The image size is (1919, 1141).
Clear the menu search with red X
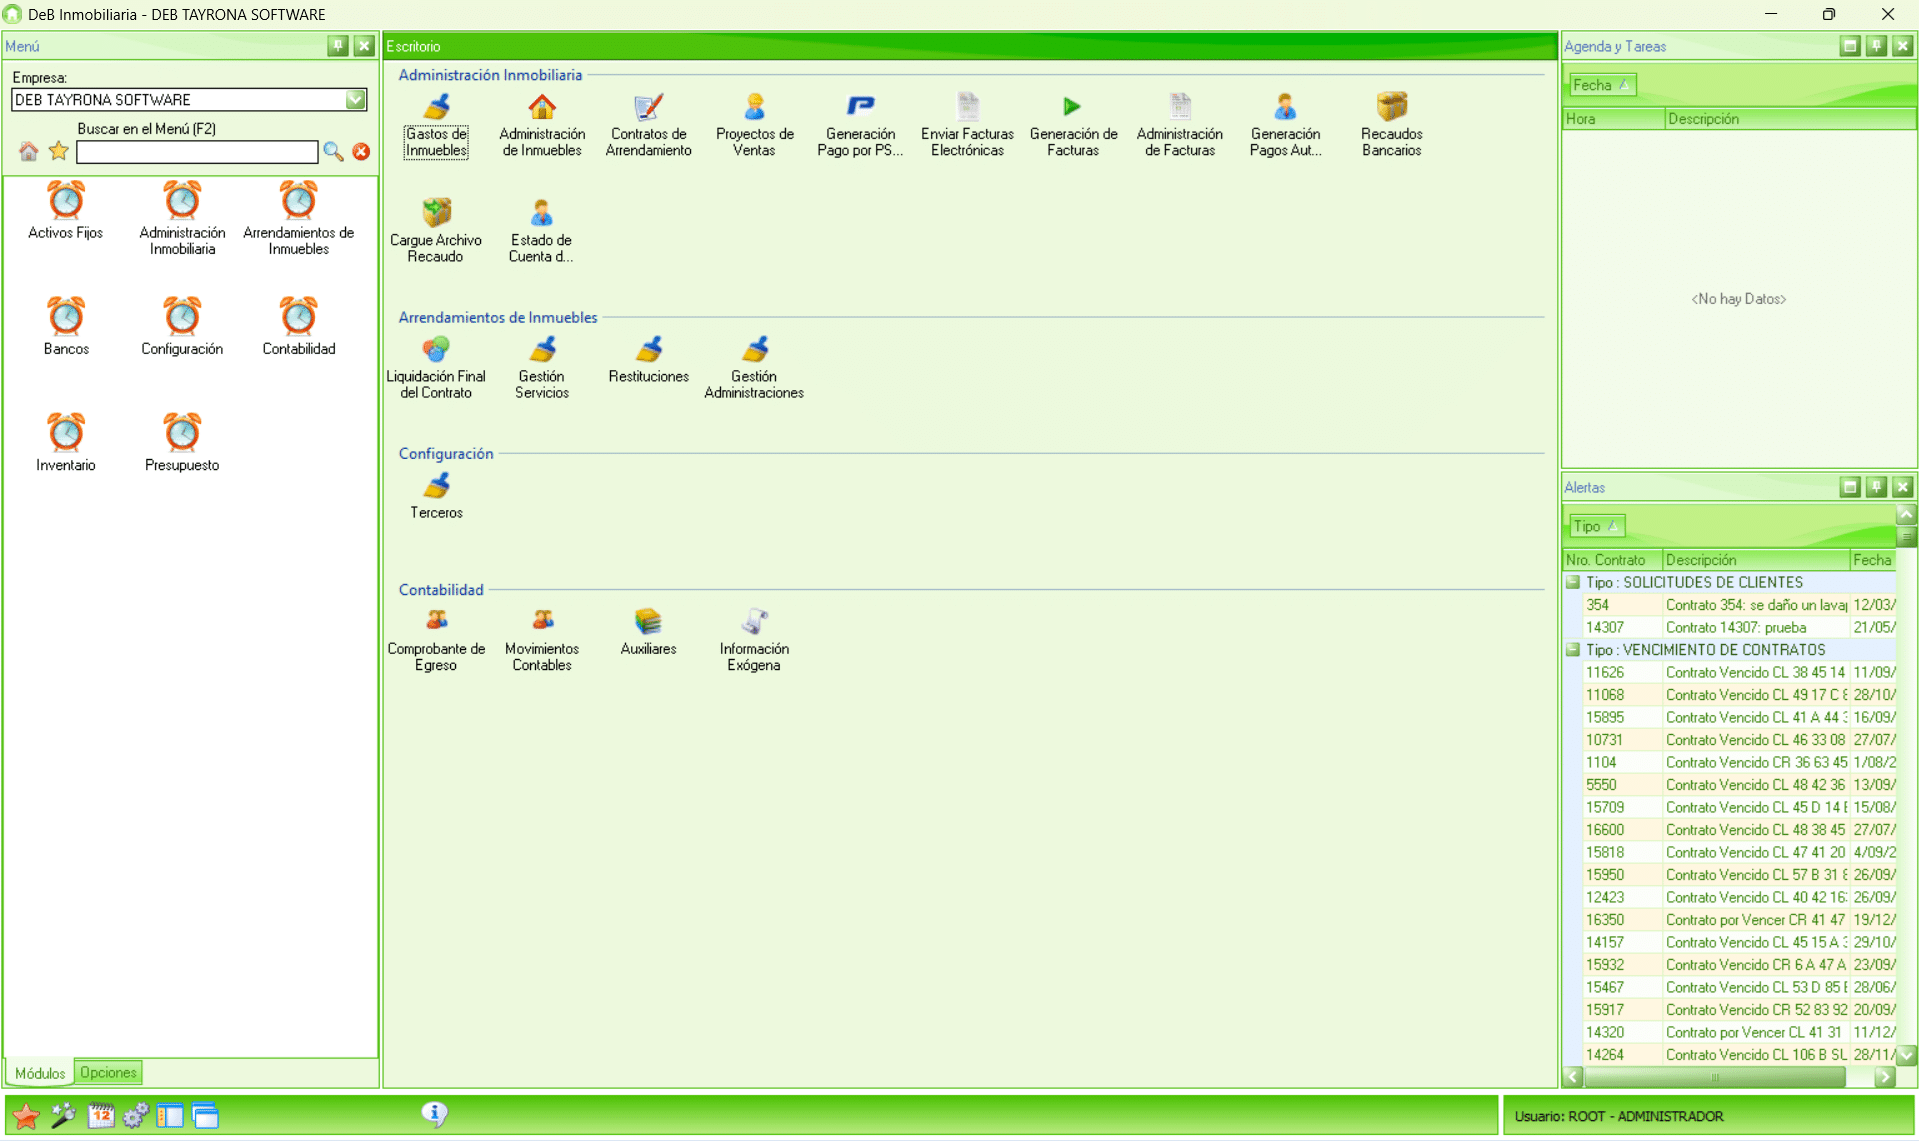click(x=361, y=152)
